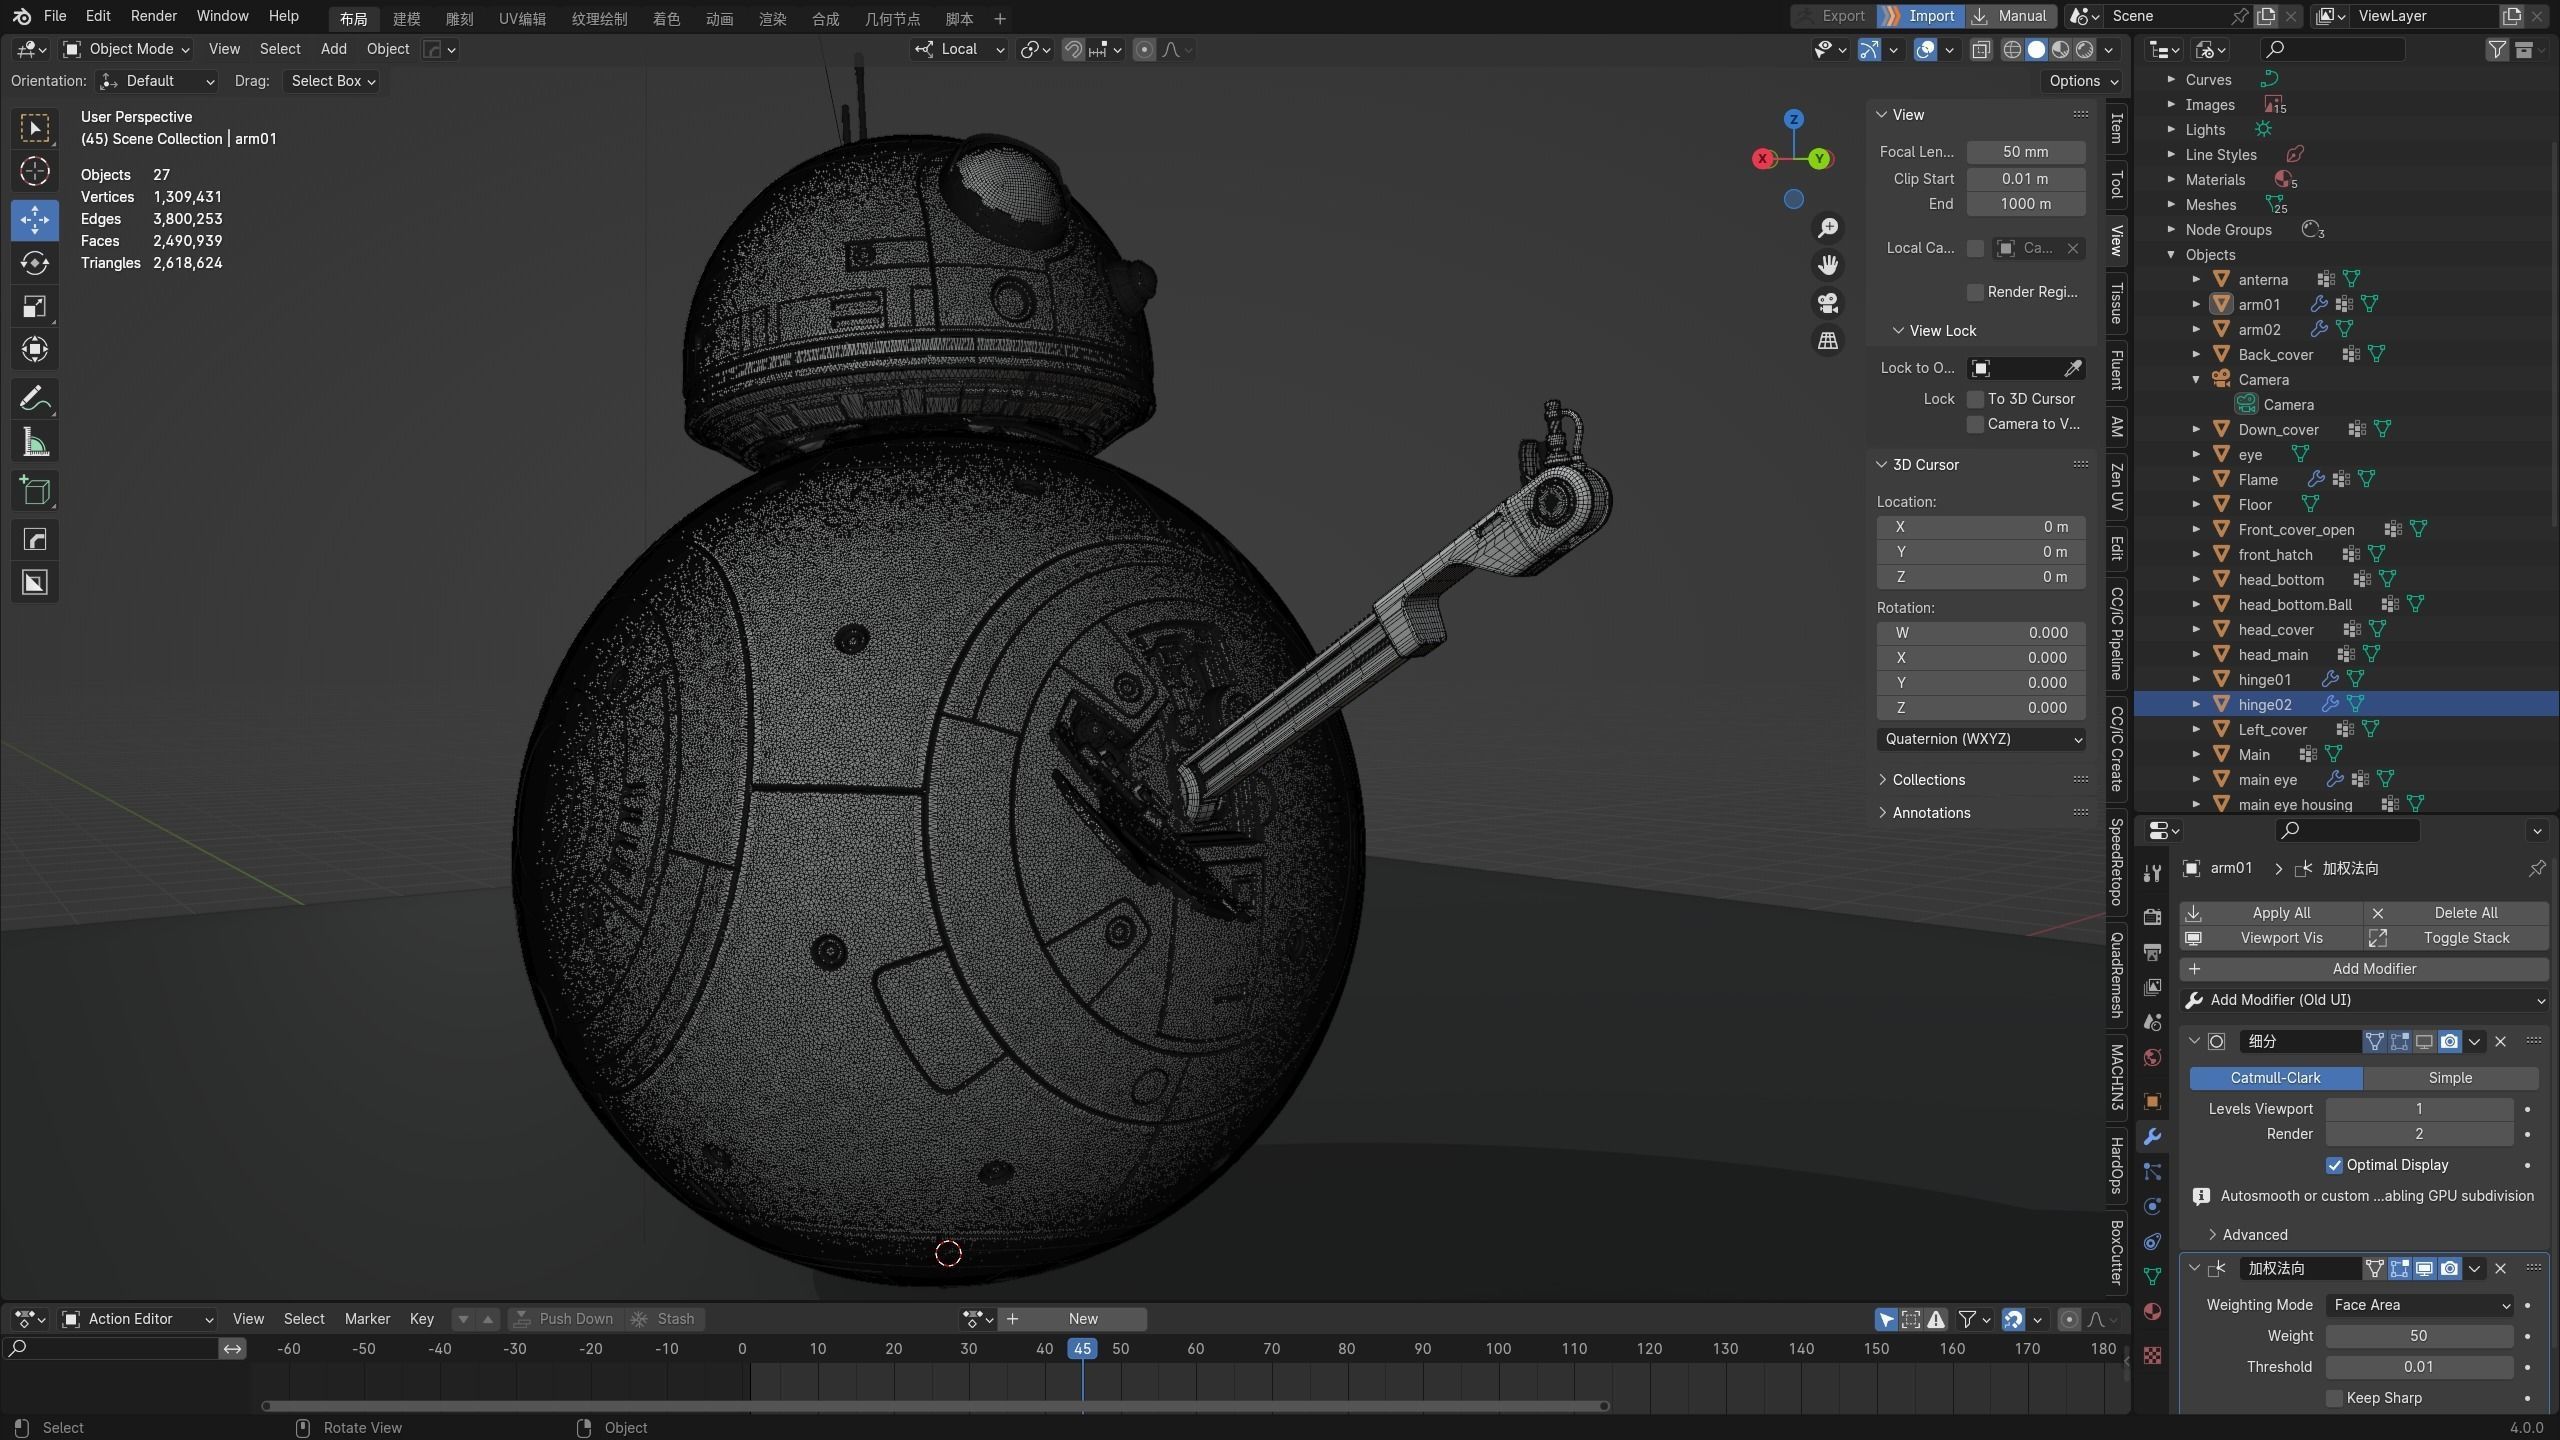Pin the properties editor with the pin icon
This screenshot has height=1440, width=2560.
point(2537,869)
